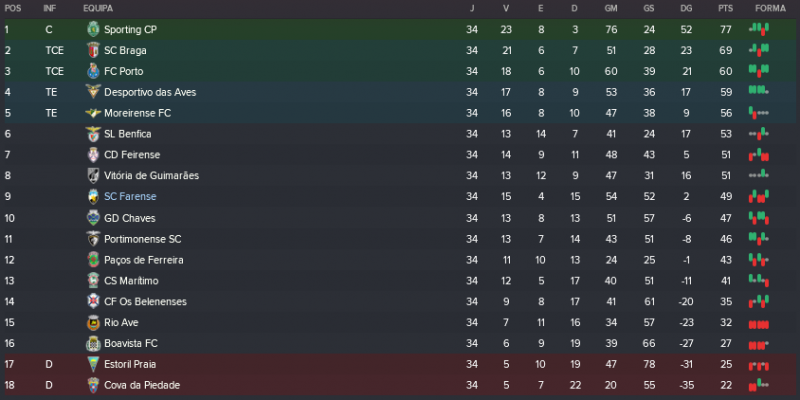
Task: Sort standings by POS column header
Action: pyautogui.click(x=13, y=8)
